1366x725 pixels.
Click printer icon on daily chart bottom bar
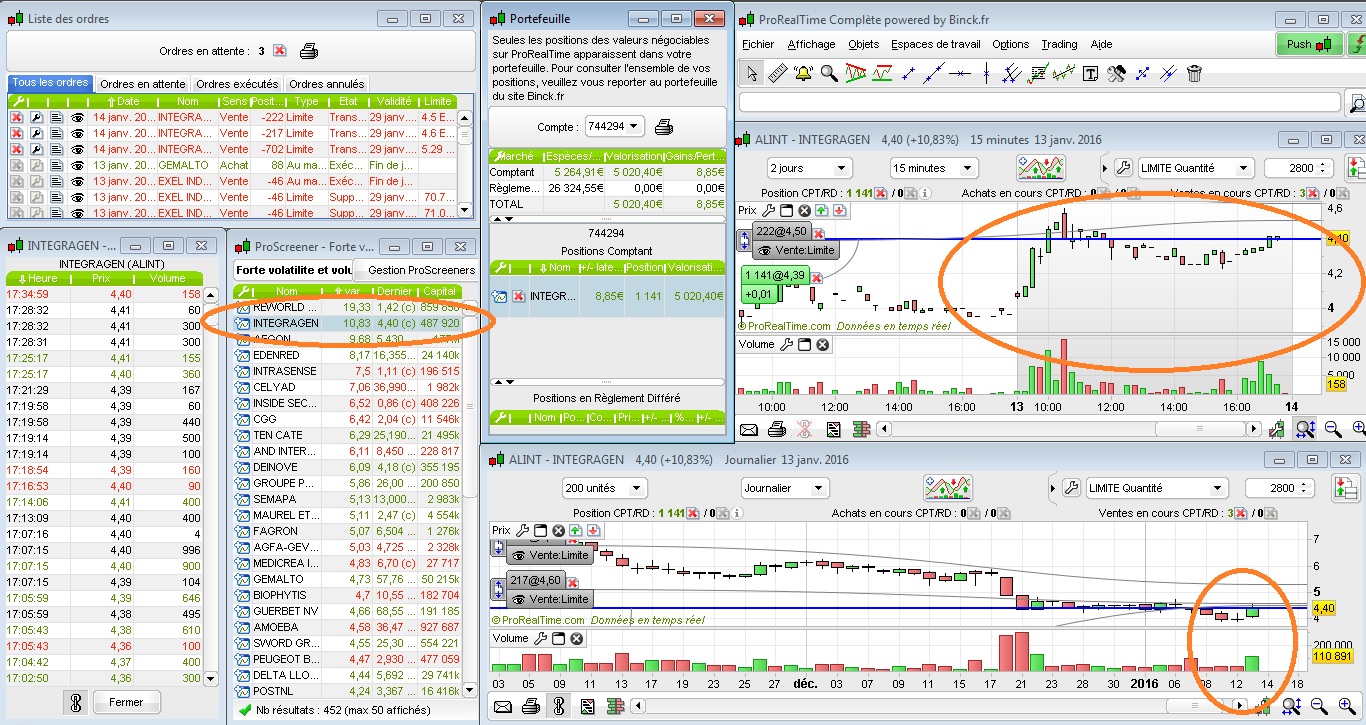530,707
